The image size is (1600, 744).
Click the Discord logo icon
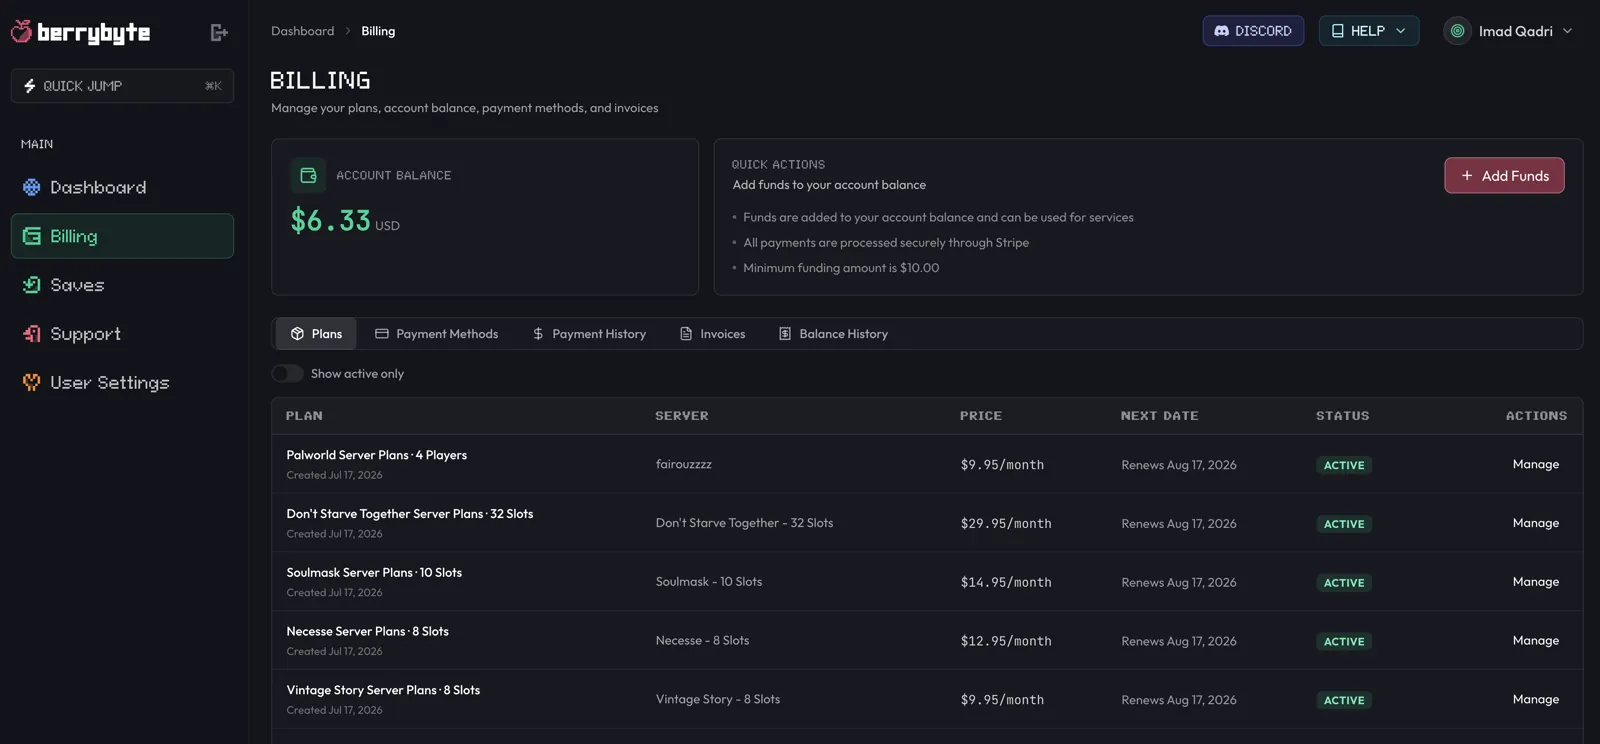(1221, 31)
